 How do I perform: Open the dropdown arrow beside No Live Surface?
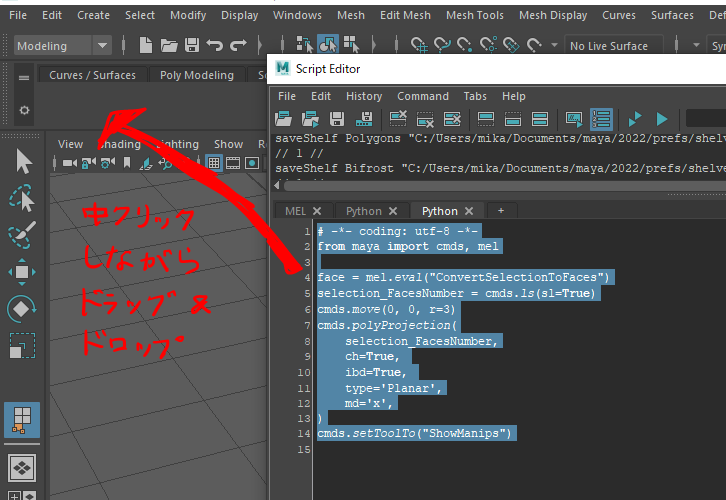[x=554, y=45]
